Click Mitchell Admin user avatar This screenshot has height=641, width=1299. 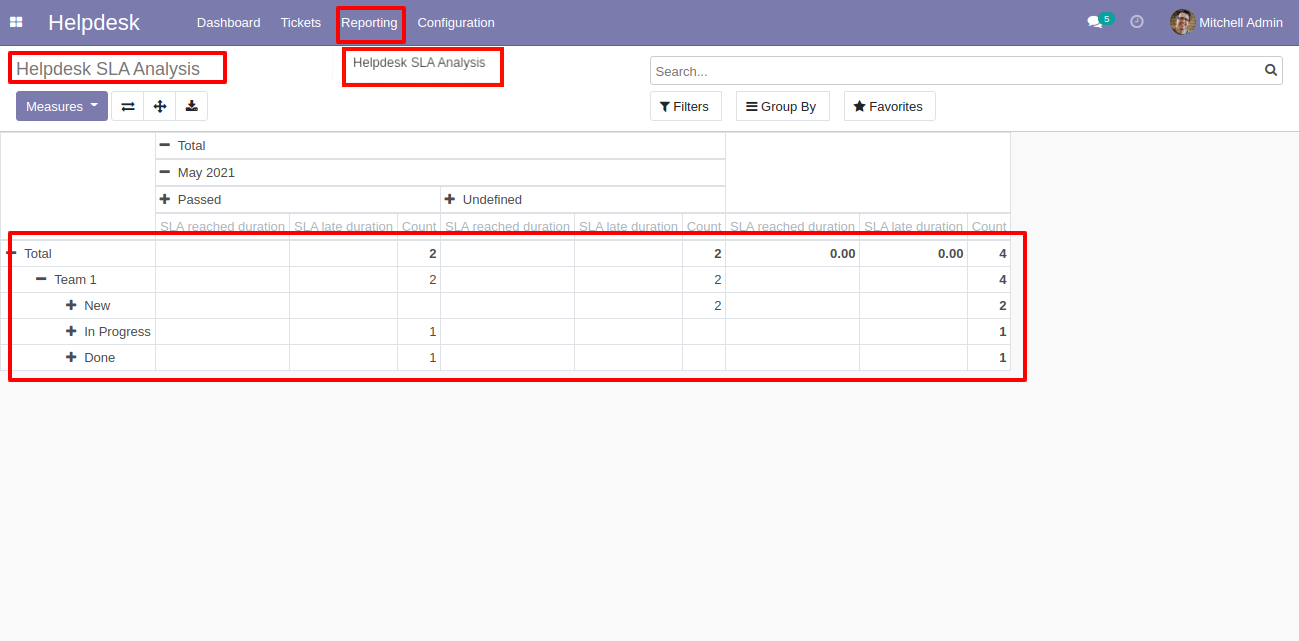[1183, 22]
